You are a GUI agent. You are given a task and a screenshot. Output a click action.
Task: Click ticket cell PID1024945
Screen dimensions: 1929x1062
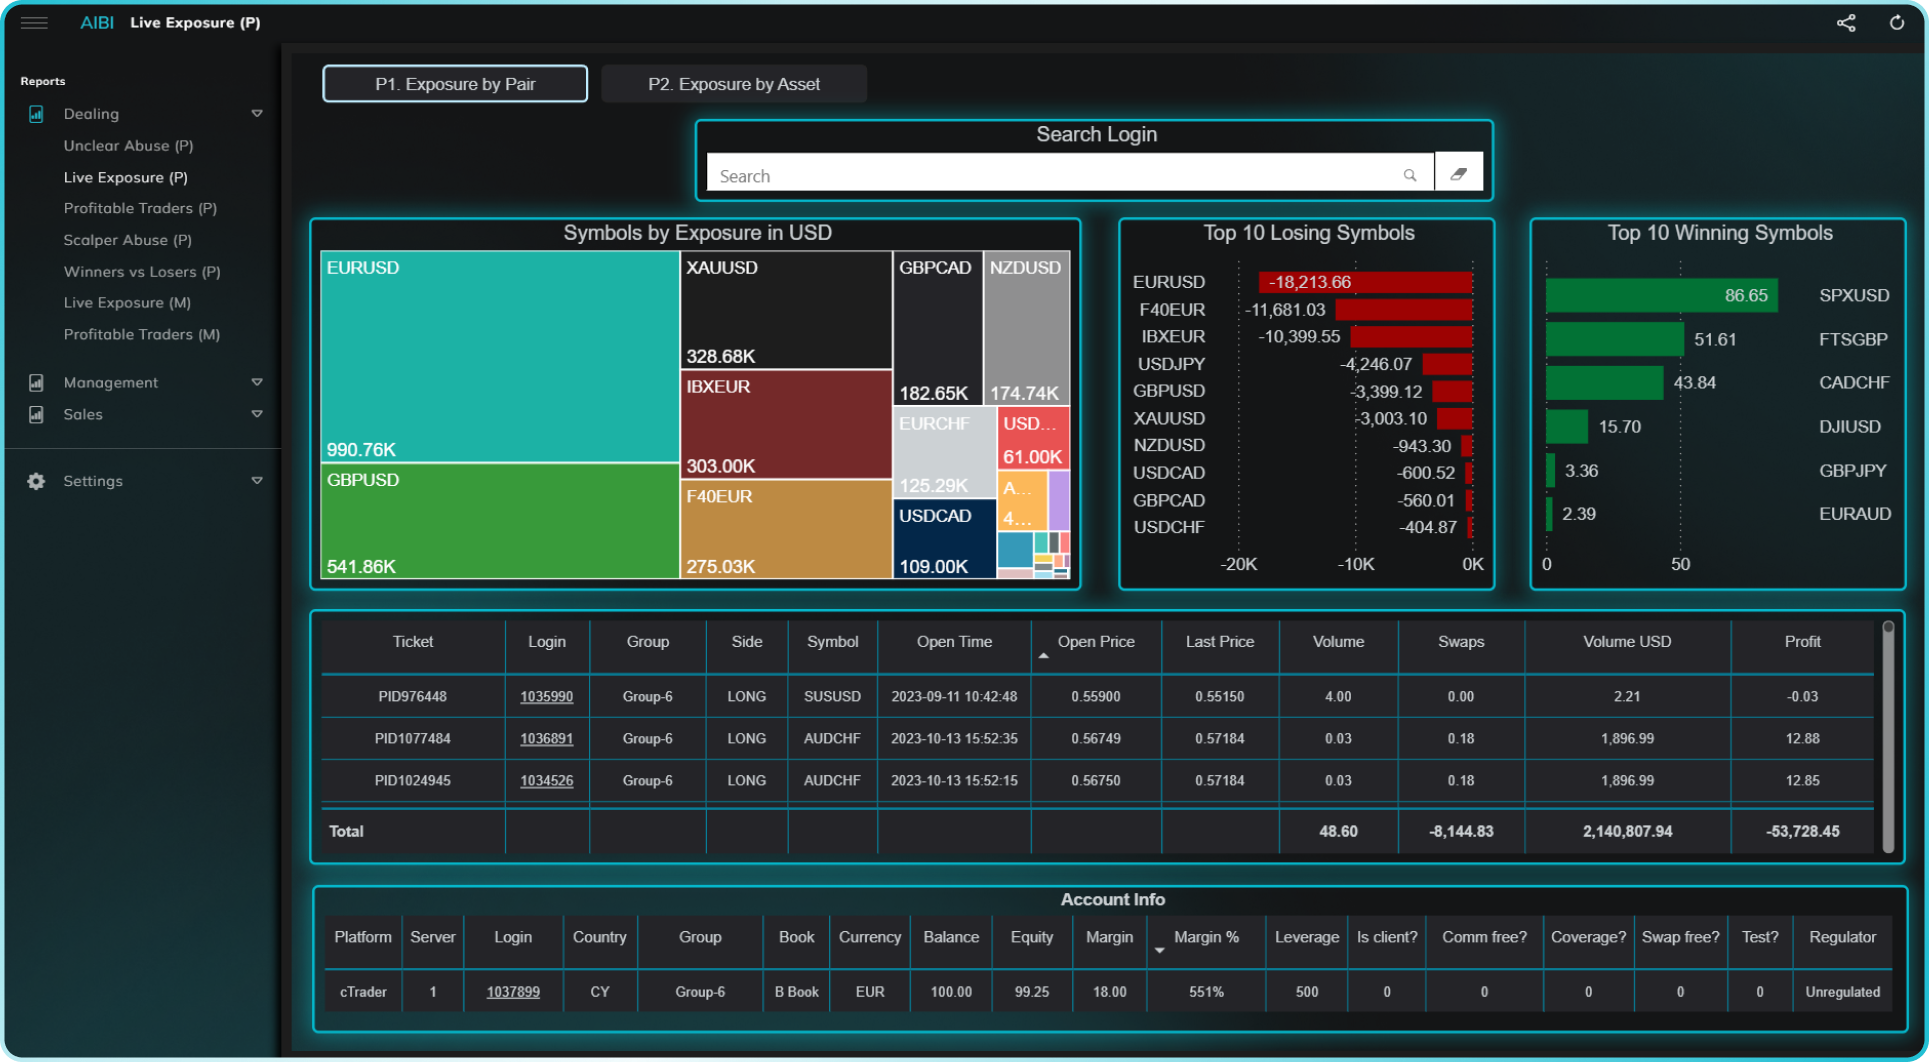point(413,780)
